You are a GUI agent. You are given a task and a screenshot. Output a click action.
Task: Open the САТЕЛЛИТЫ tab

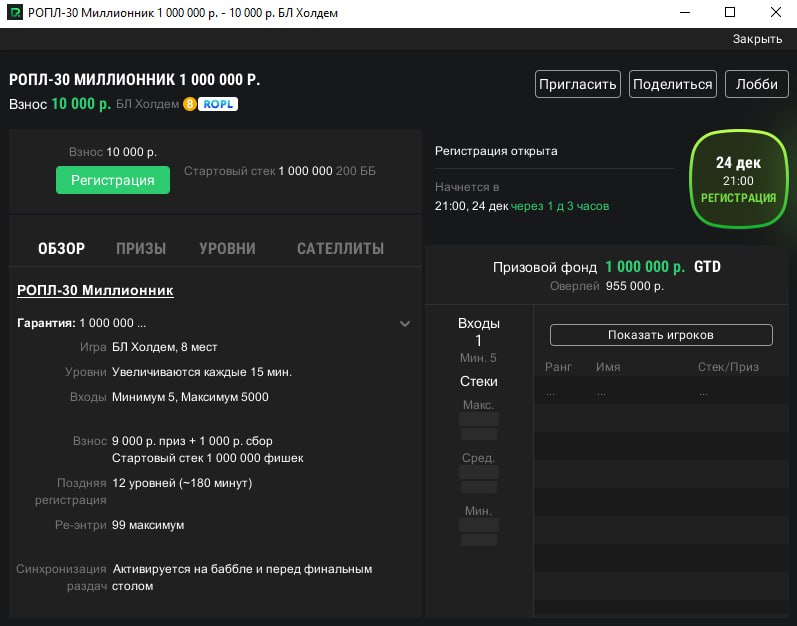341,248
